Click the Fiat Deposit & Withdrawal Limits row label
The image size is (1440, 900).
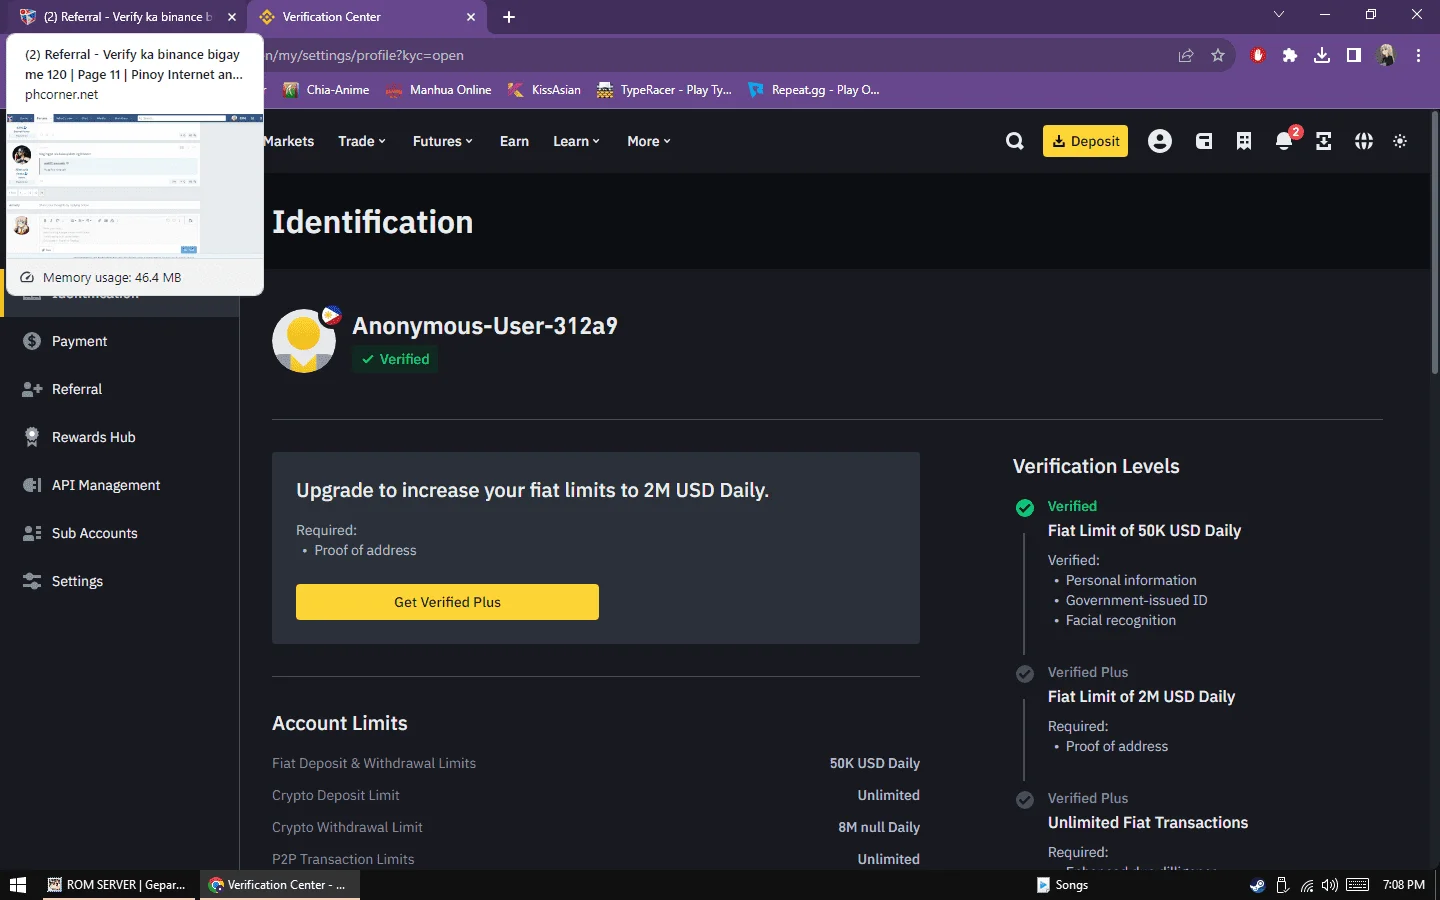coord(374,763)
